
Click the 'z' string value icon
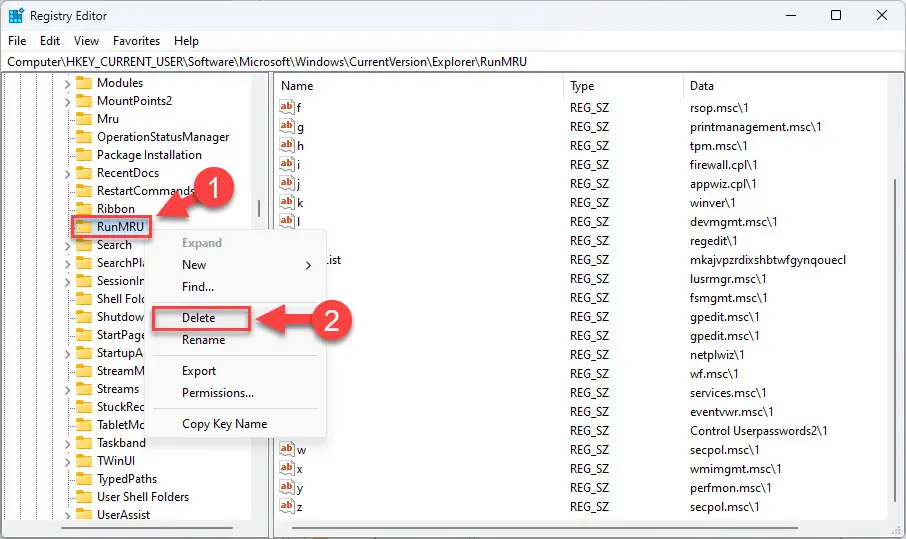pos(287,505)
